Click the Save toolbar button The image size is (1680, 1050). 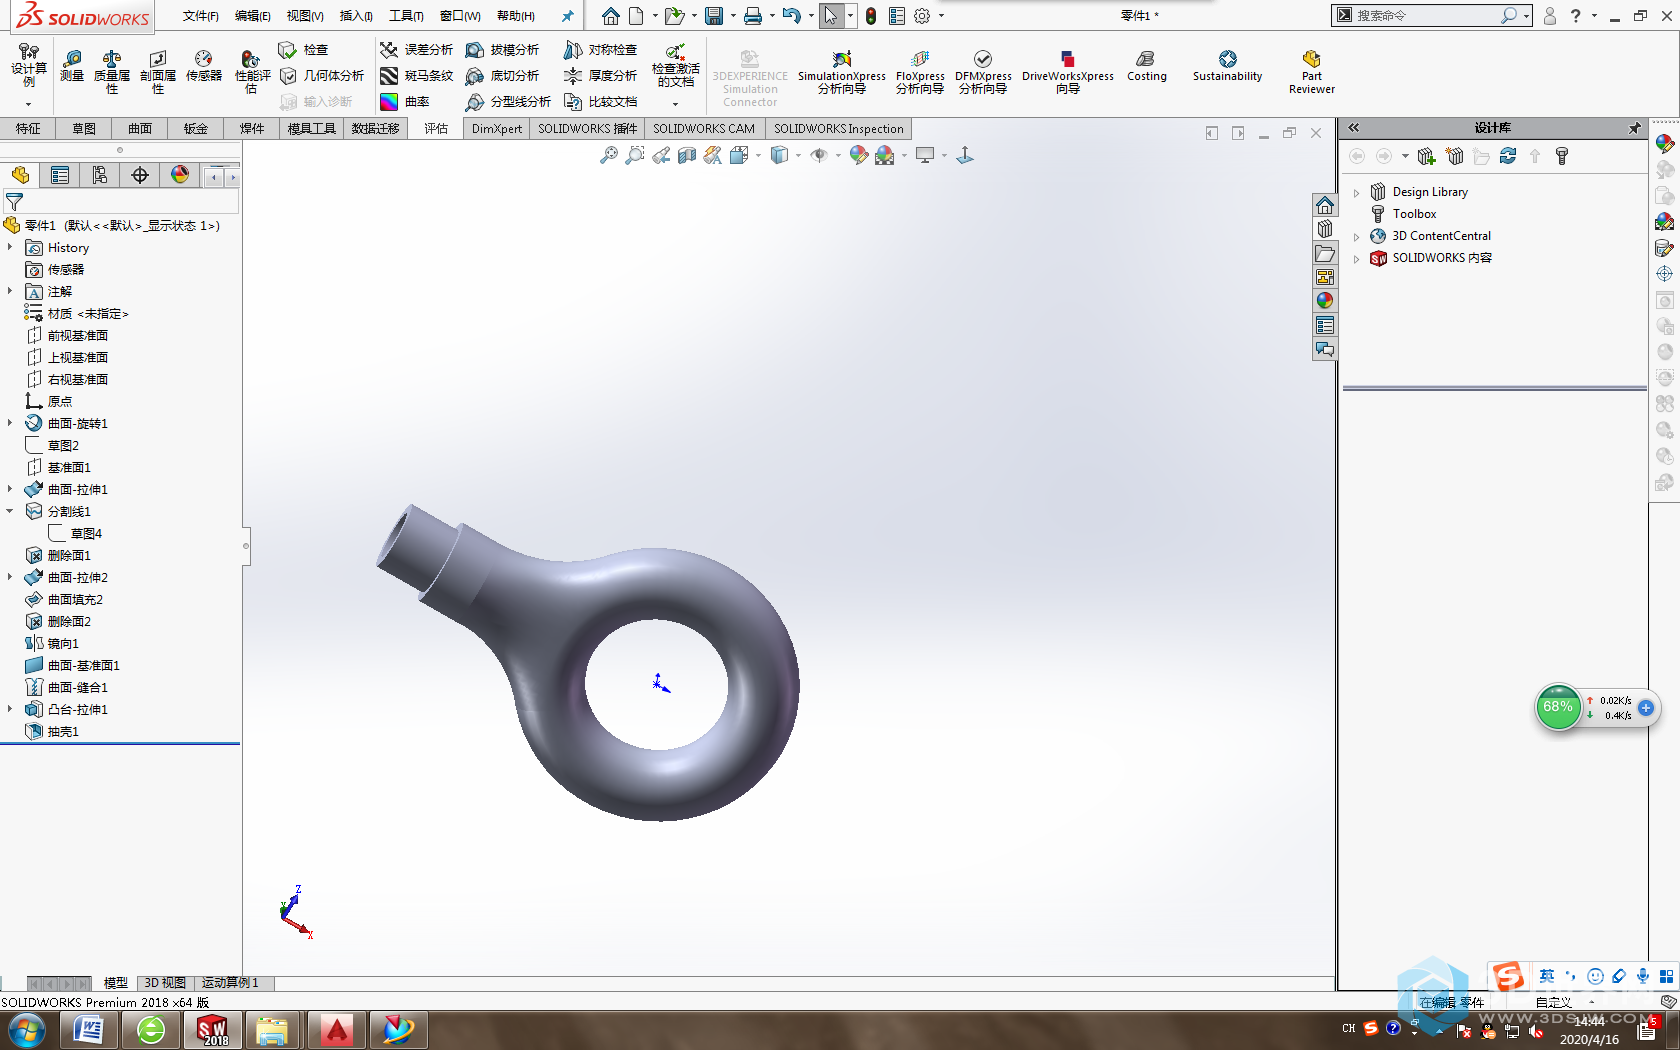click(713, 16)
